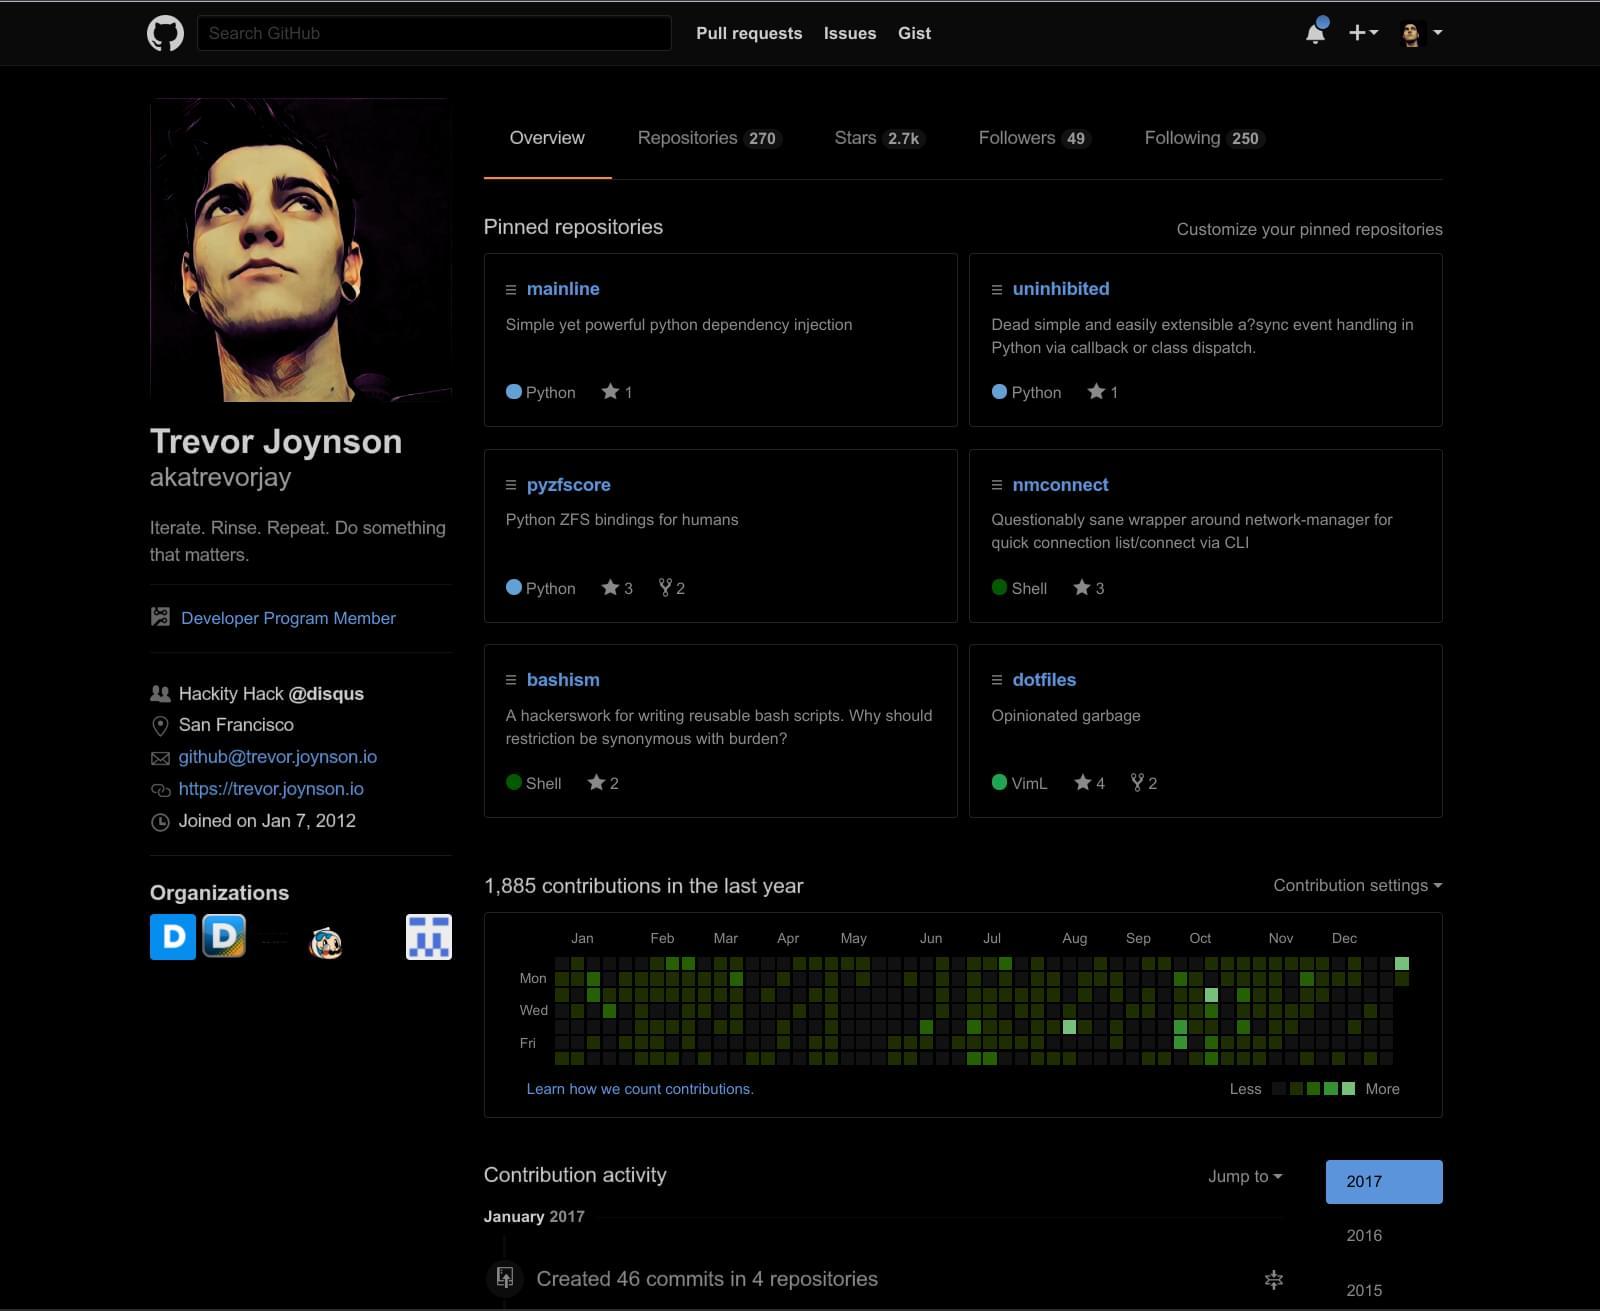Viewport: 1600px width, 1311px height.
Task: Open the nmconnect repository
Action: [x=1060, y=485]
